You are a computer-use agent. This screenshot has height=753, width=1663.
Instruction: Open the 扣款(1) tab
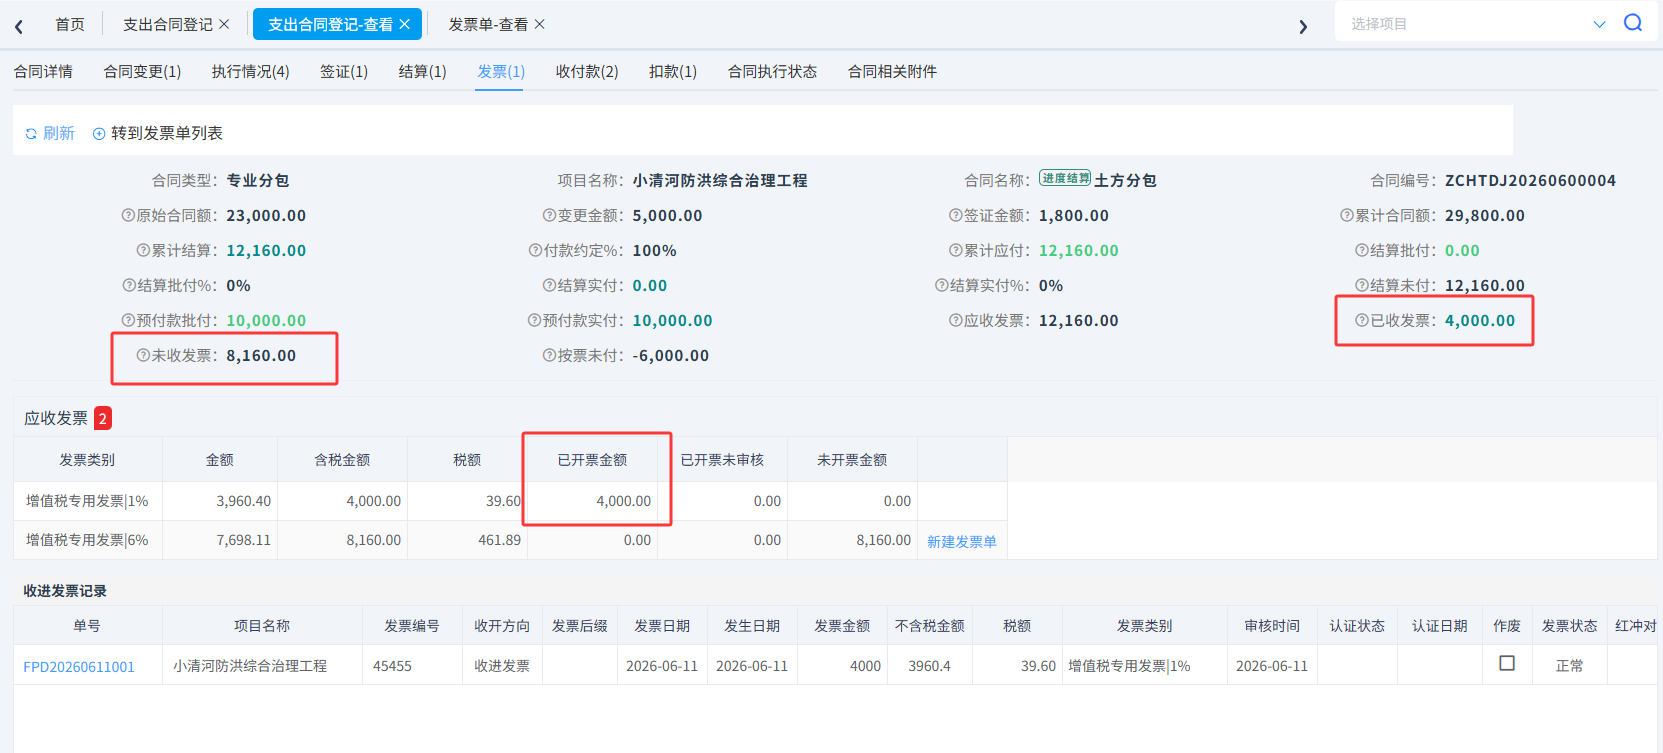click(x=673, y=71)
